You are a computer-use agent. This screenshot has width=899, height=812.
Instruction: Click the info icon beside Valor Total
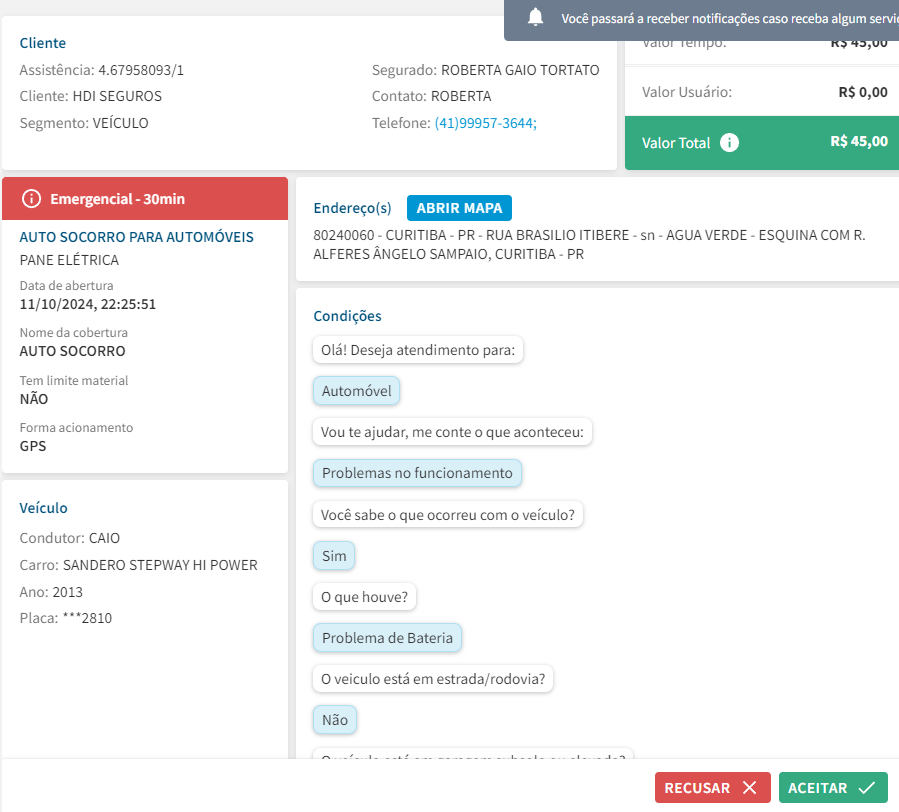tap(730, 143)
